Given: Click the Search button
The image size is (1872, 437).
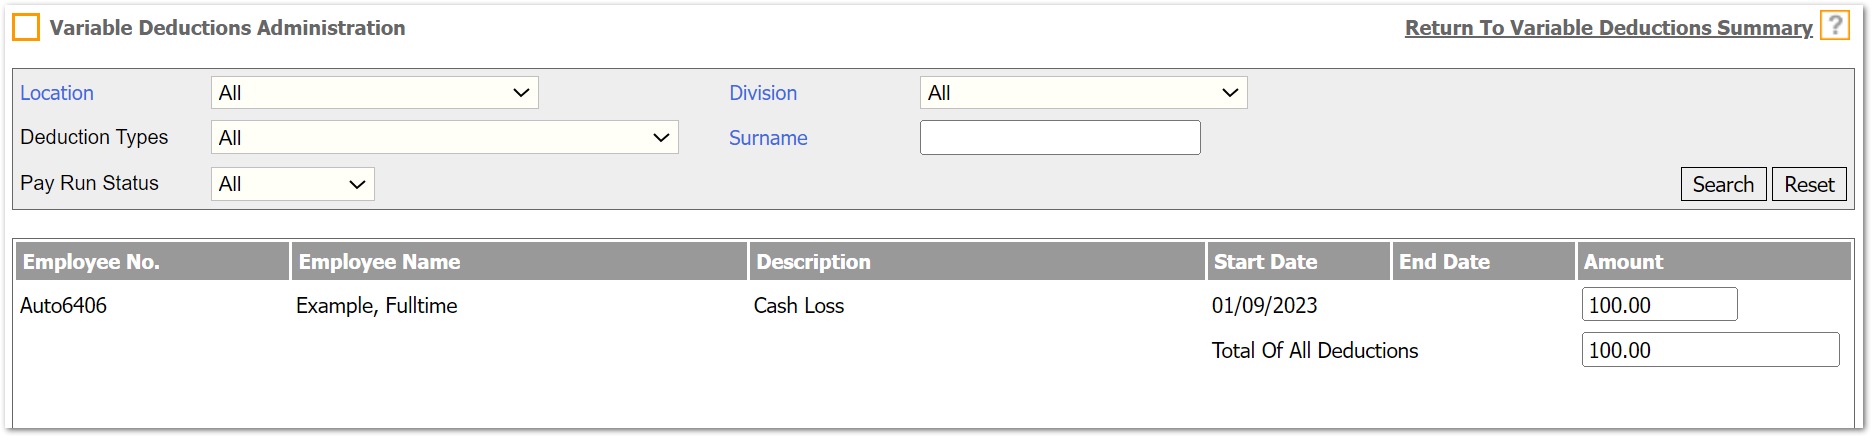Looking at the screenshot, I should pyautogui.click(x=1722, y=185).
